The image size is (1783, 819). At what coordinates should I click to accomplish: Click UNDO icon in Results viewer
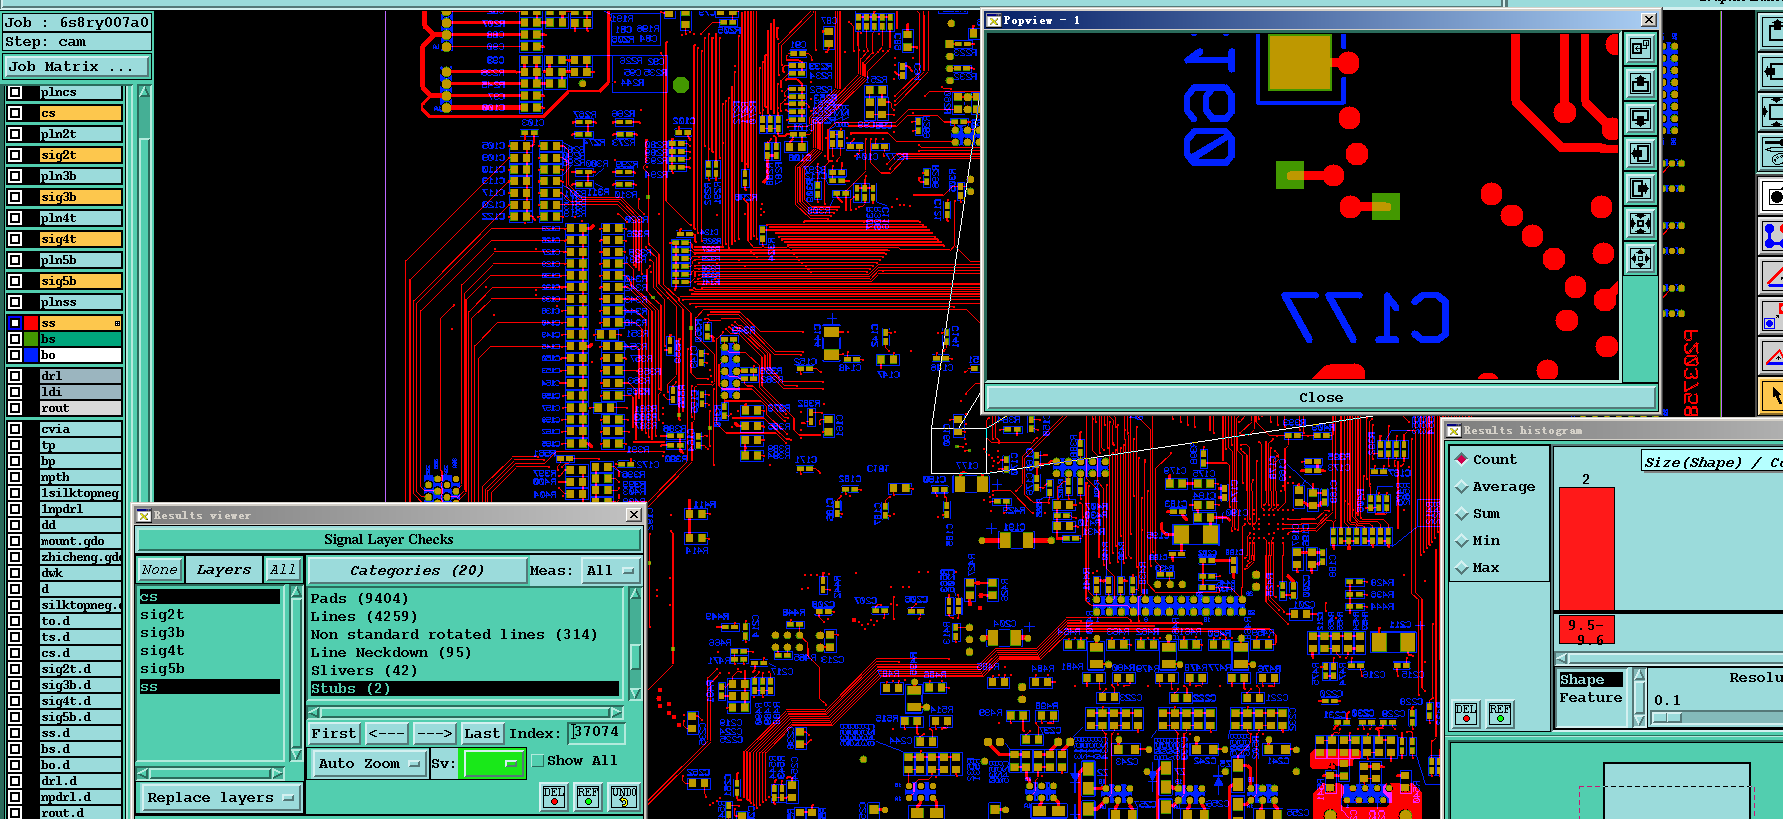(x=624, y=797)
